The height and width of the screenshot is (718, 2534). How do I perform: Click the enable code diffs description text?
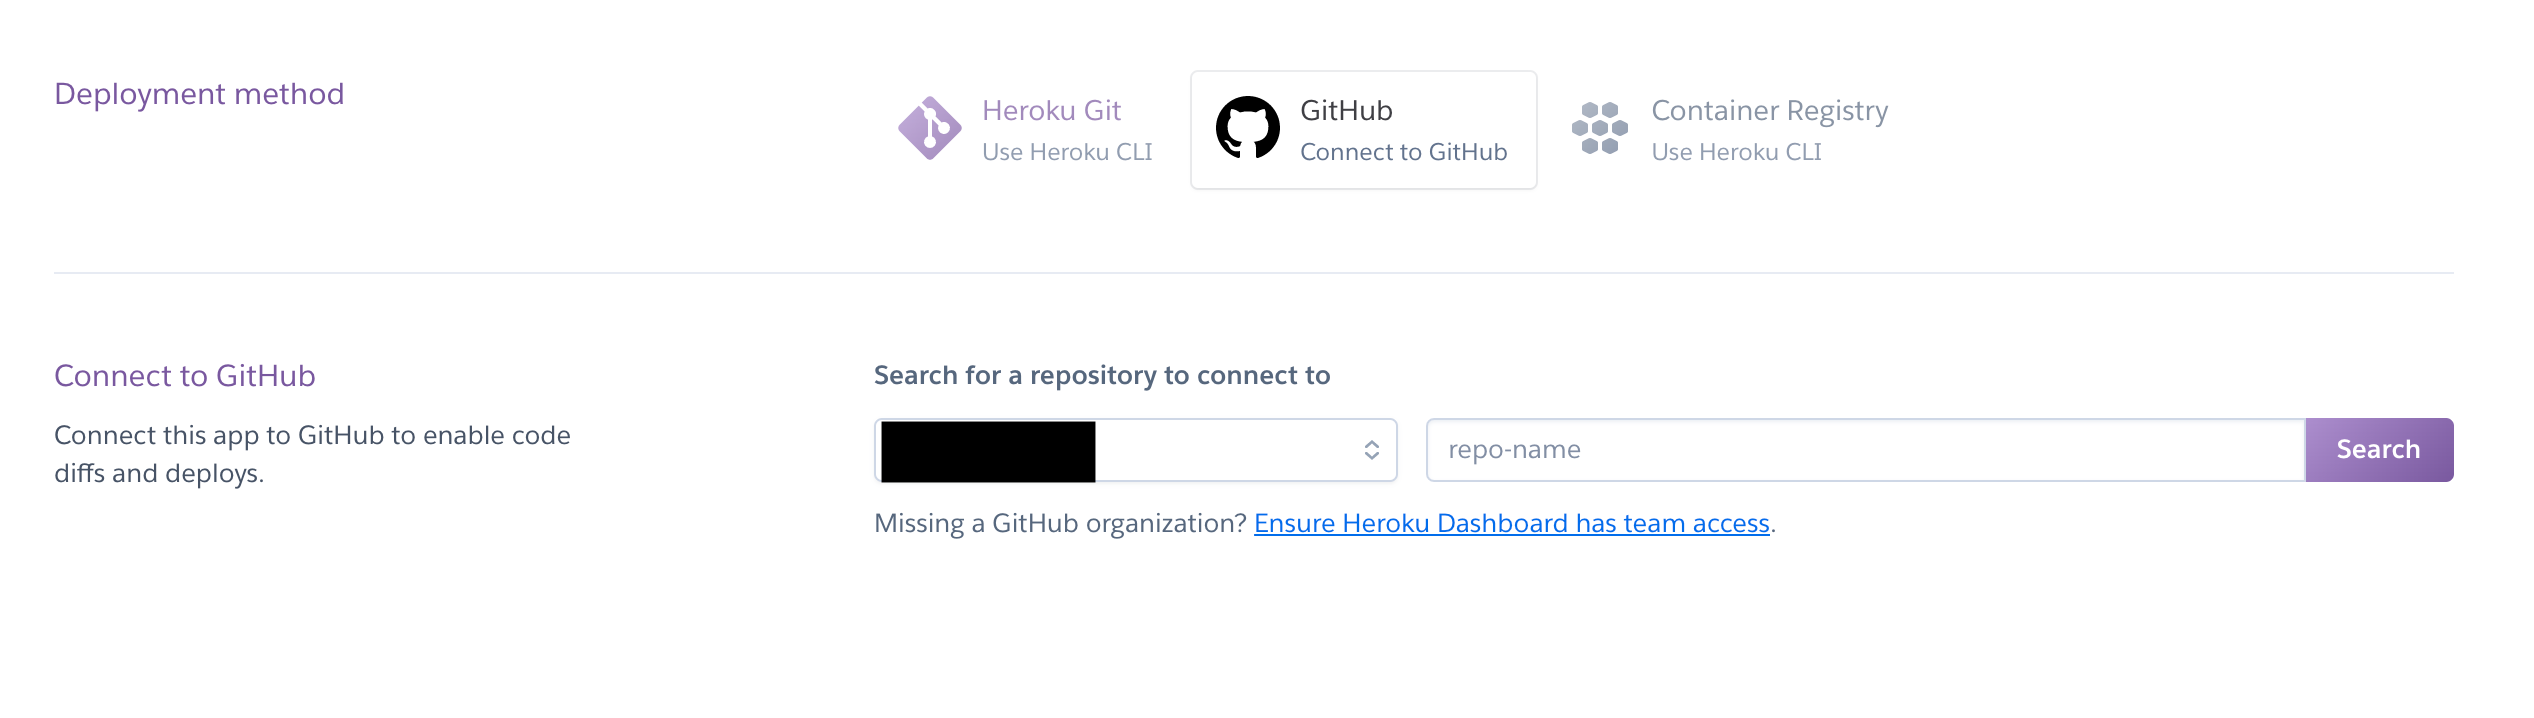pos(312,454)
